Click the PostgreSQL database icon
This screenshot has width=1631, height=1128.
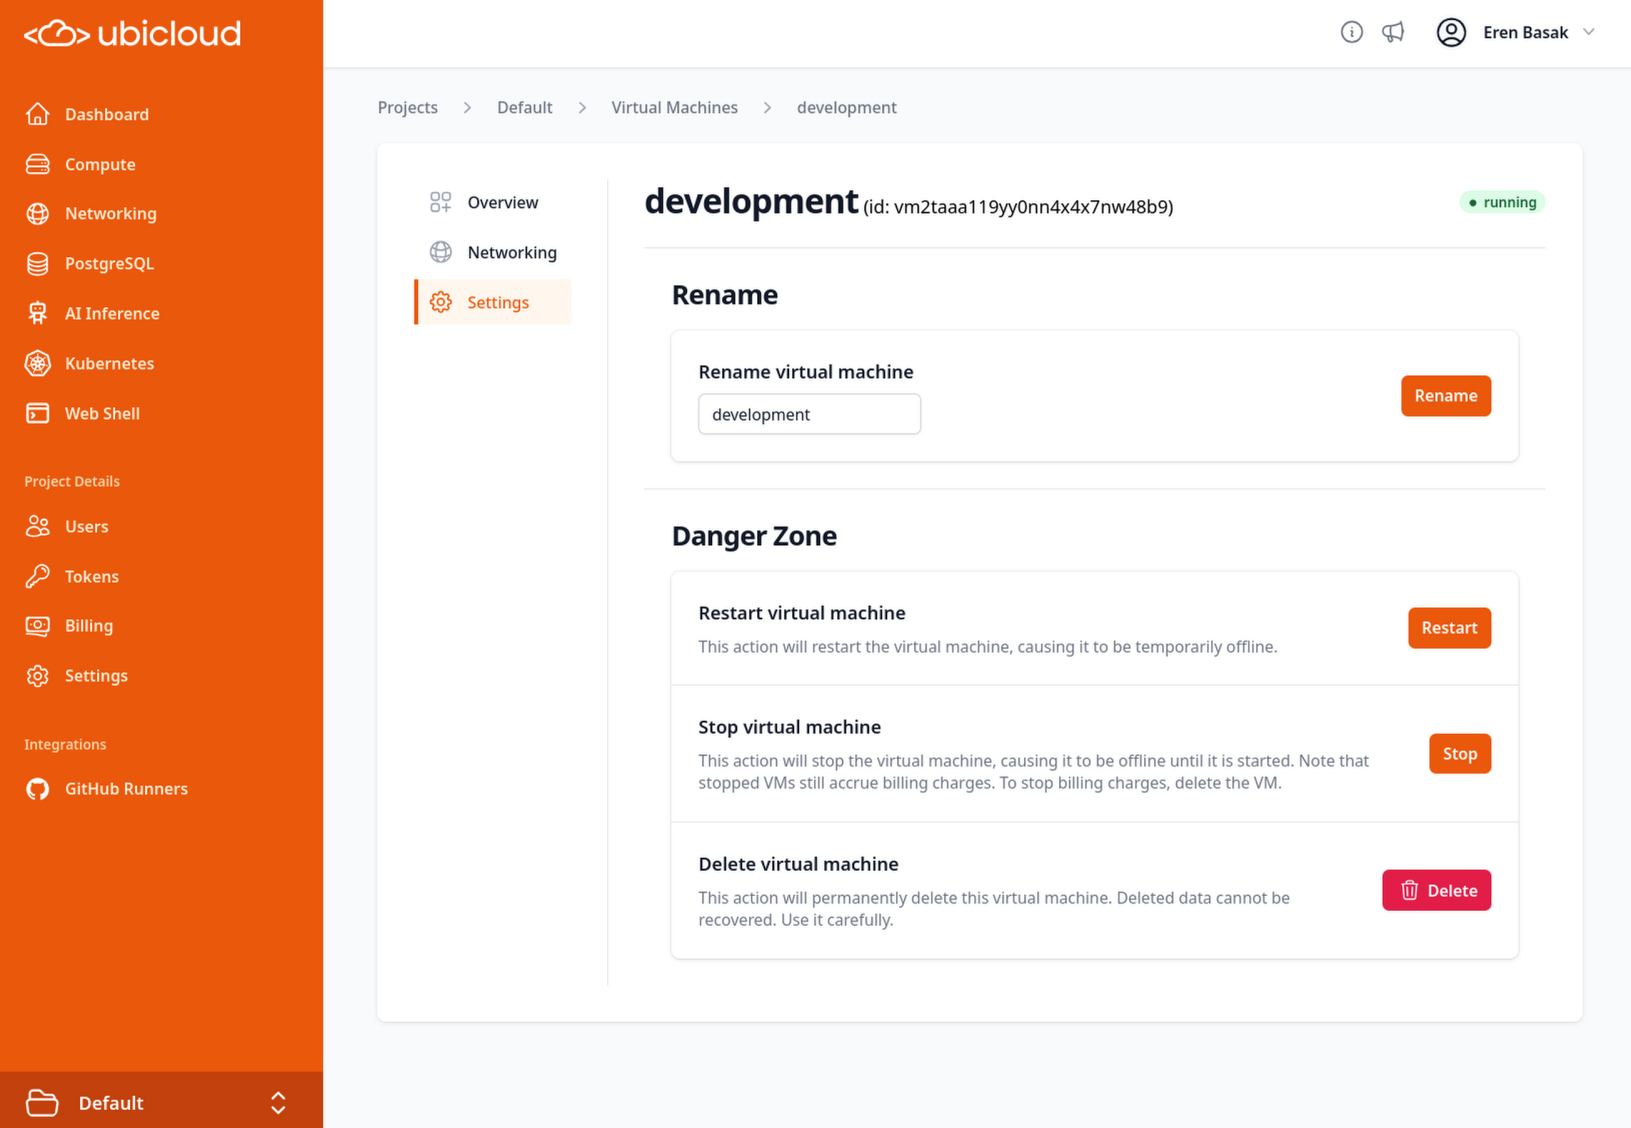(x=38, y=264)
